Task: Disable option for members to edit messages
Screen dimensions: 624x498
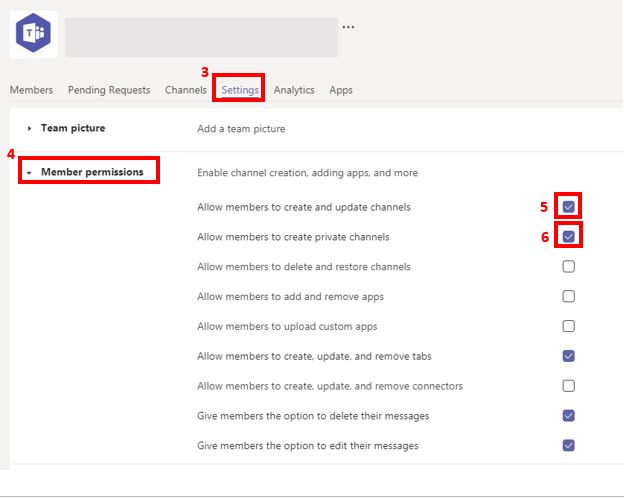Action: [x=568, y=445]
